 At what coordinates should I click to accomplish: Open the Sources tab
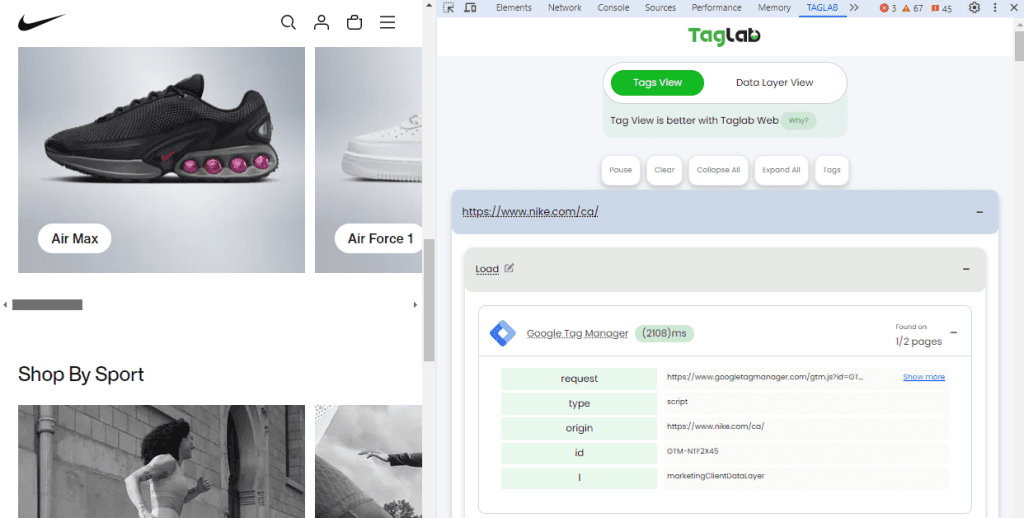click(660, 8)
